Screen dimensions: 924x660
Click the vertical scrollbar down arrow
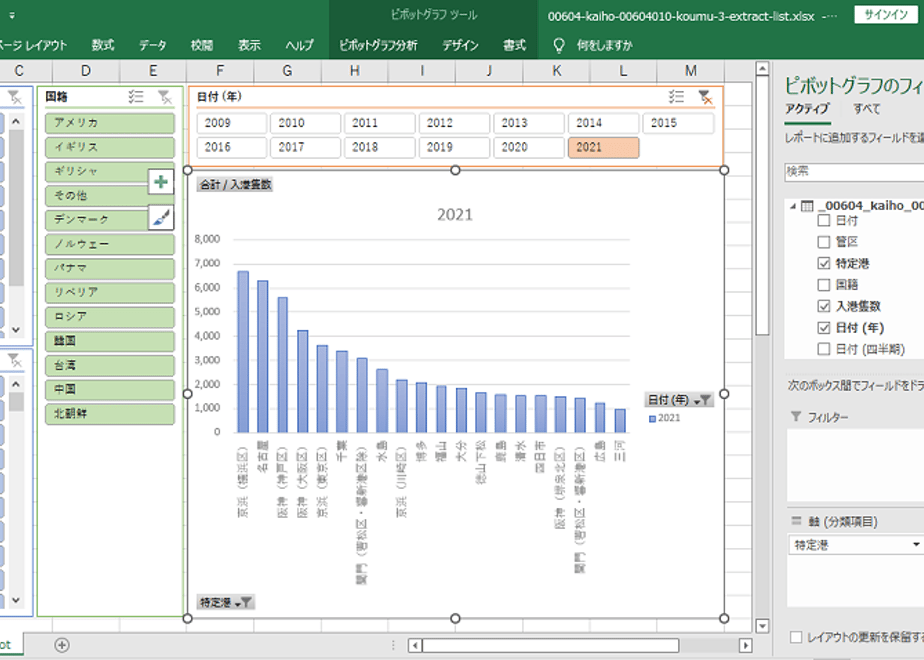(x=762, y=626)
